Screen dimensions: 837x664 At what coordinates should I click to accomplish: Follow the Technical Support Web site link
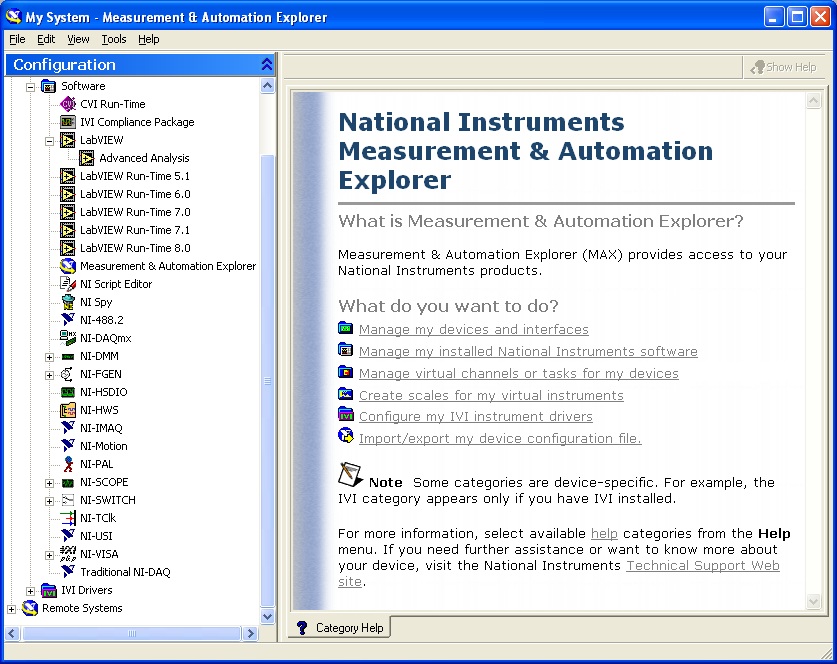pos(702,565)
